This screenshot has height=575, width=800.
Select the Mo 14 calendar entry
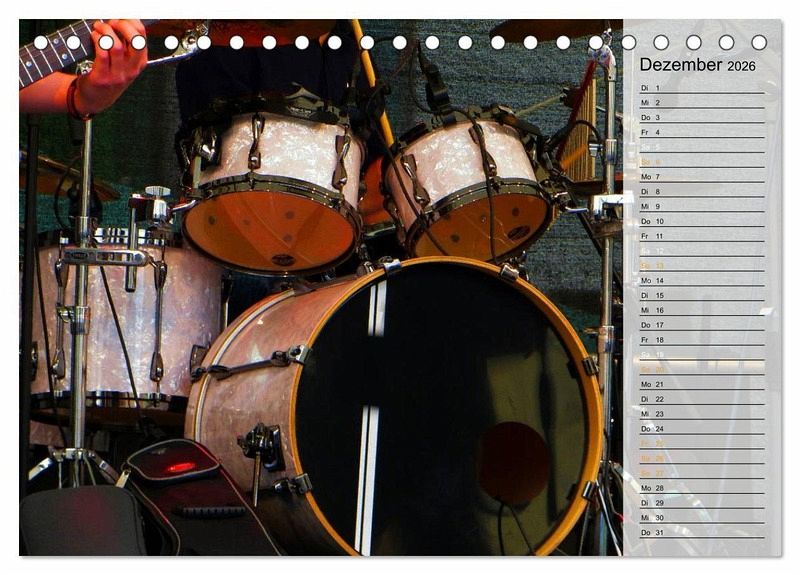pyautogui.click(x=700, y=280)
